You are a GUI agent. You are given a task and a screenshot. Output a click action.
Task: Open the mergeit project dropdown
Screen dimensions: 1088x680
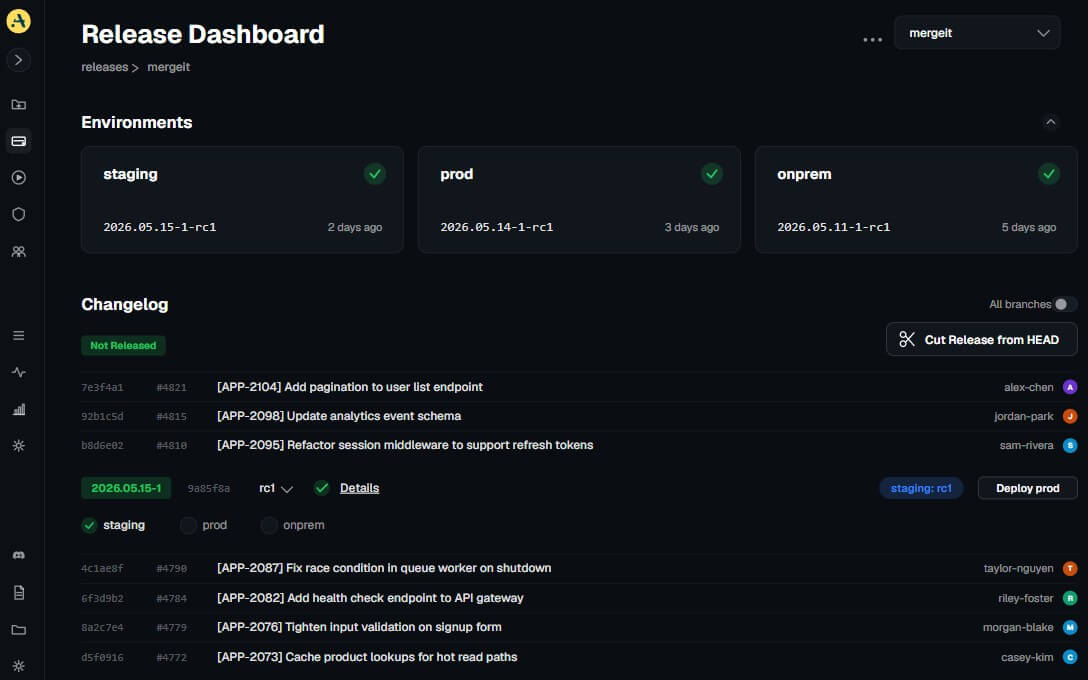coord(977,33)
